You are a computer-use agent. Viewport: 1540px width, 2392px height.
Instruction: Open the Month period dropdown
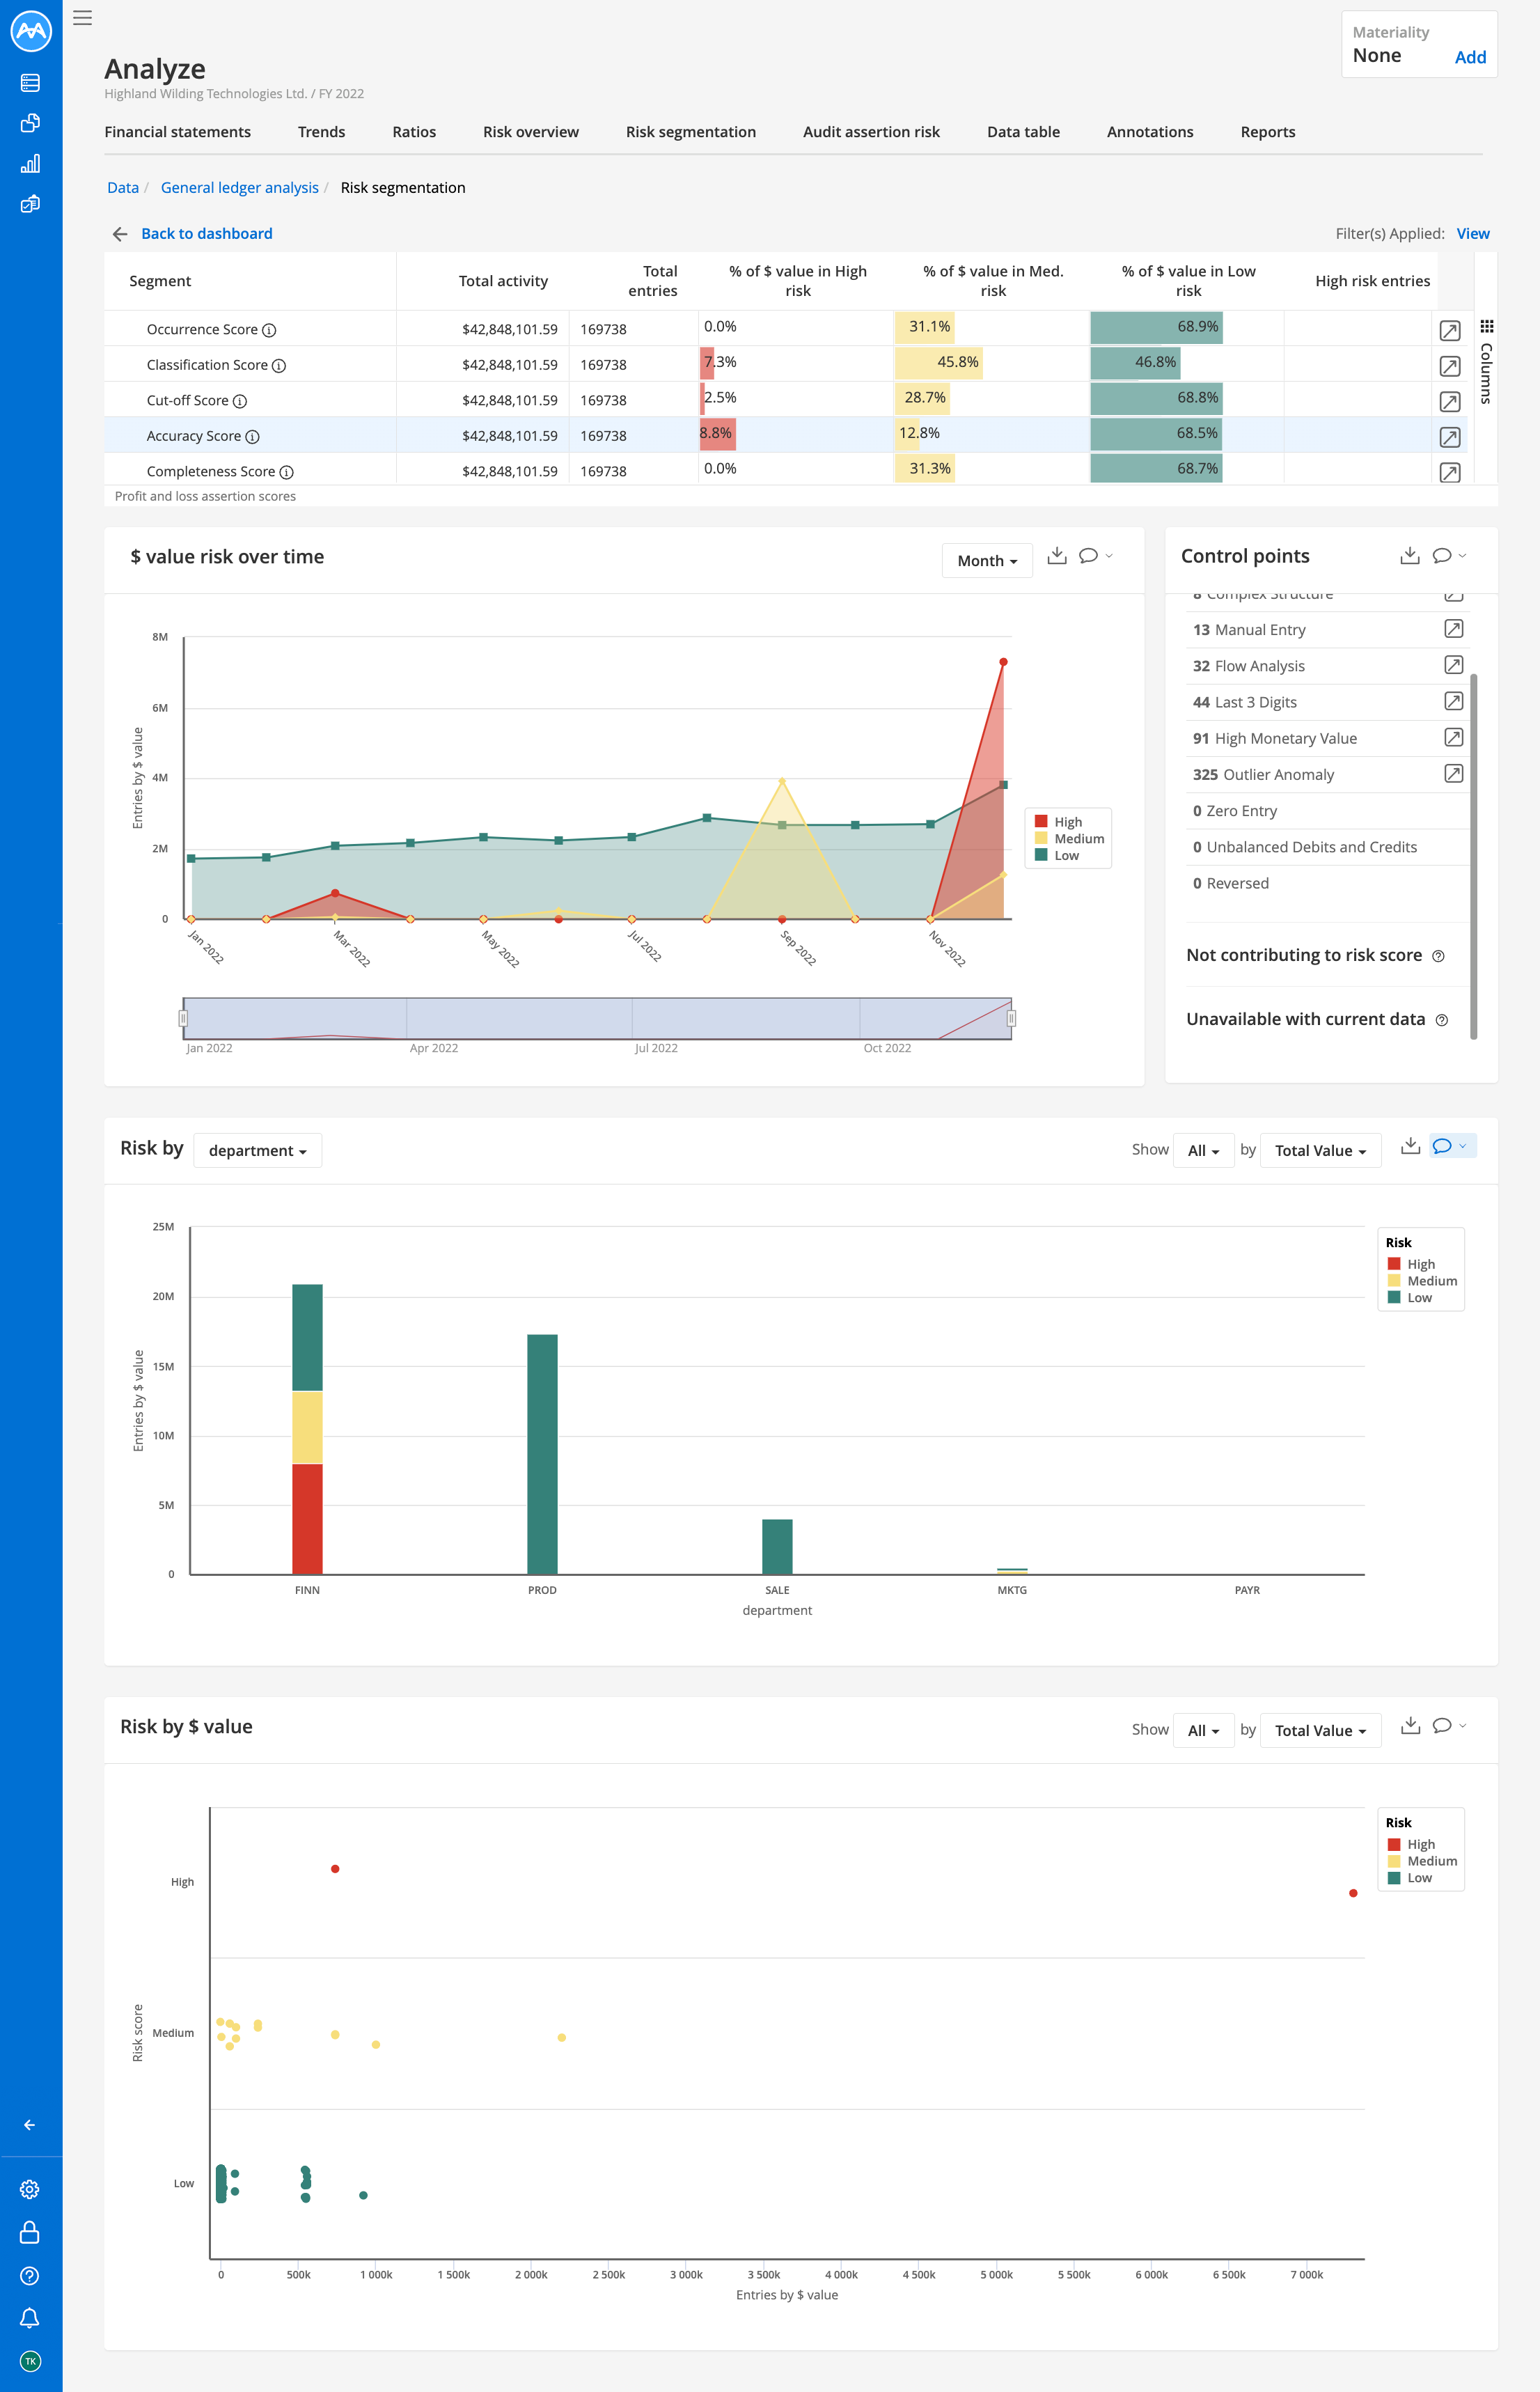tap(986, 561)
